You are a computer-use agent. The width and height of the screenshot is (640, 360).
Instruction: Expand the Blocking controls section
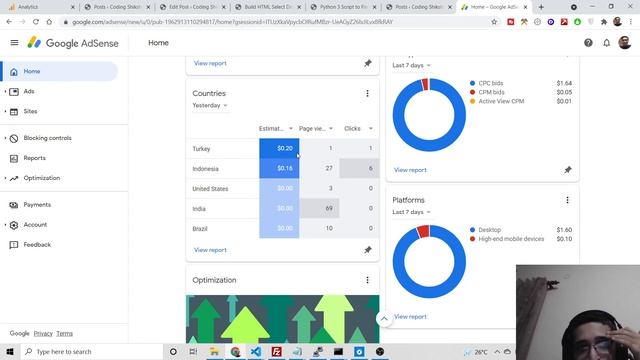(5, 138)
